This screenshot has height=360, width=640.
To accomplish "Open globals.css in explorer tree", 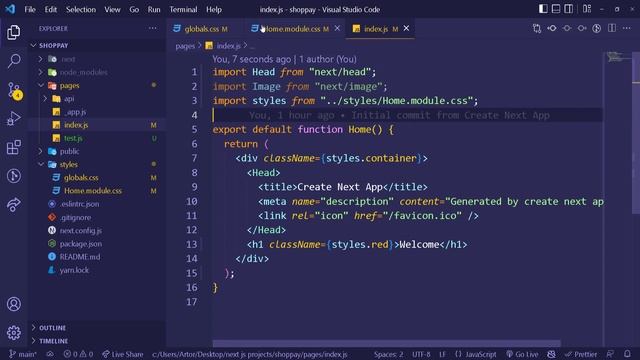I will (x=97, y=178).
